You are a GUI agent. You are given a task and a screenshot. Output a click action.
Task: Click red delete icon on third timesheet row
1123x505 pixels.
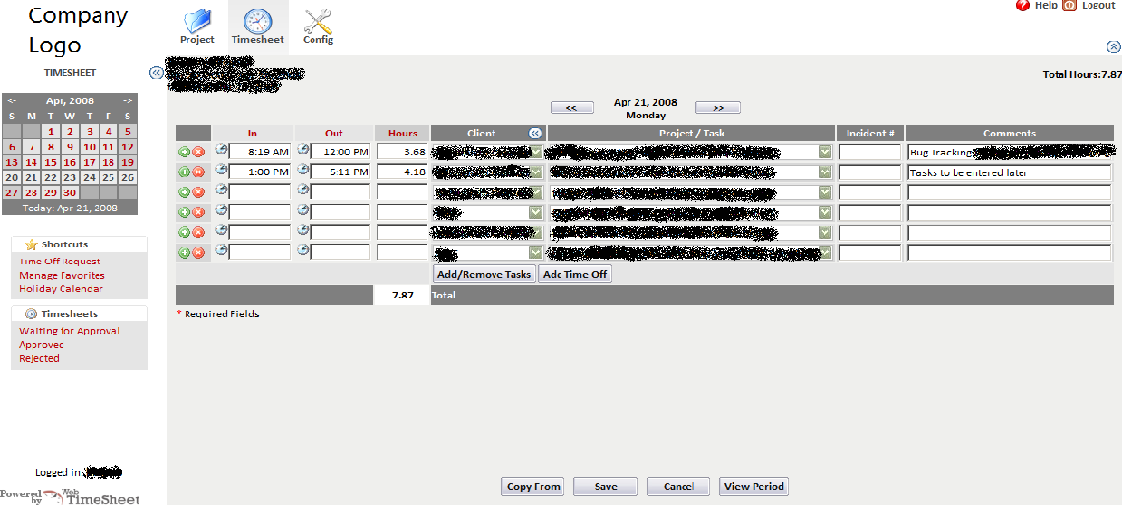198,192
